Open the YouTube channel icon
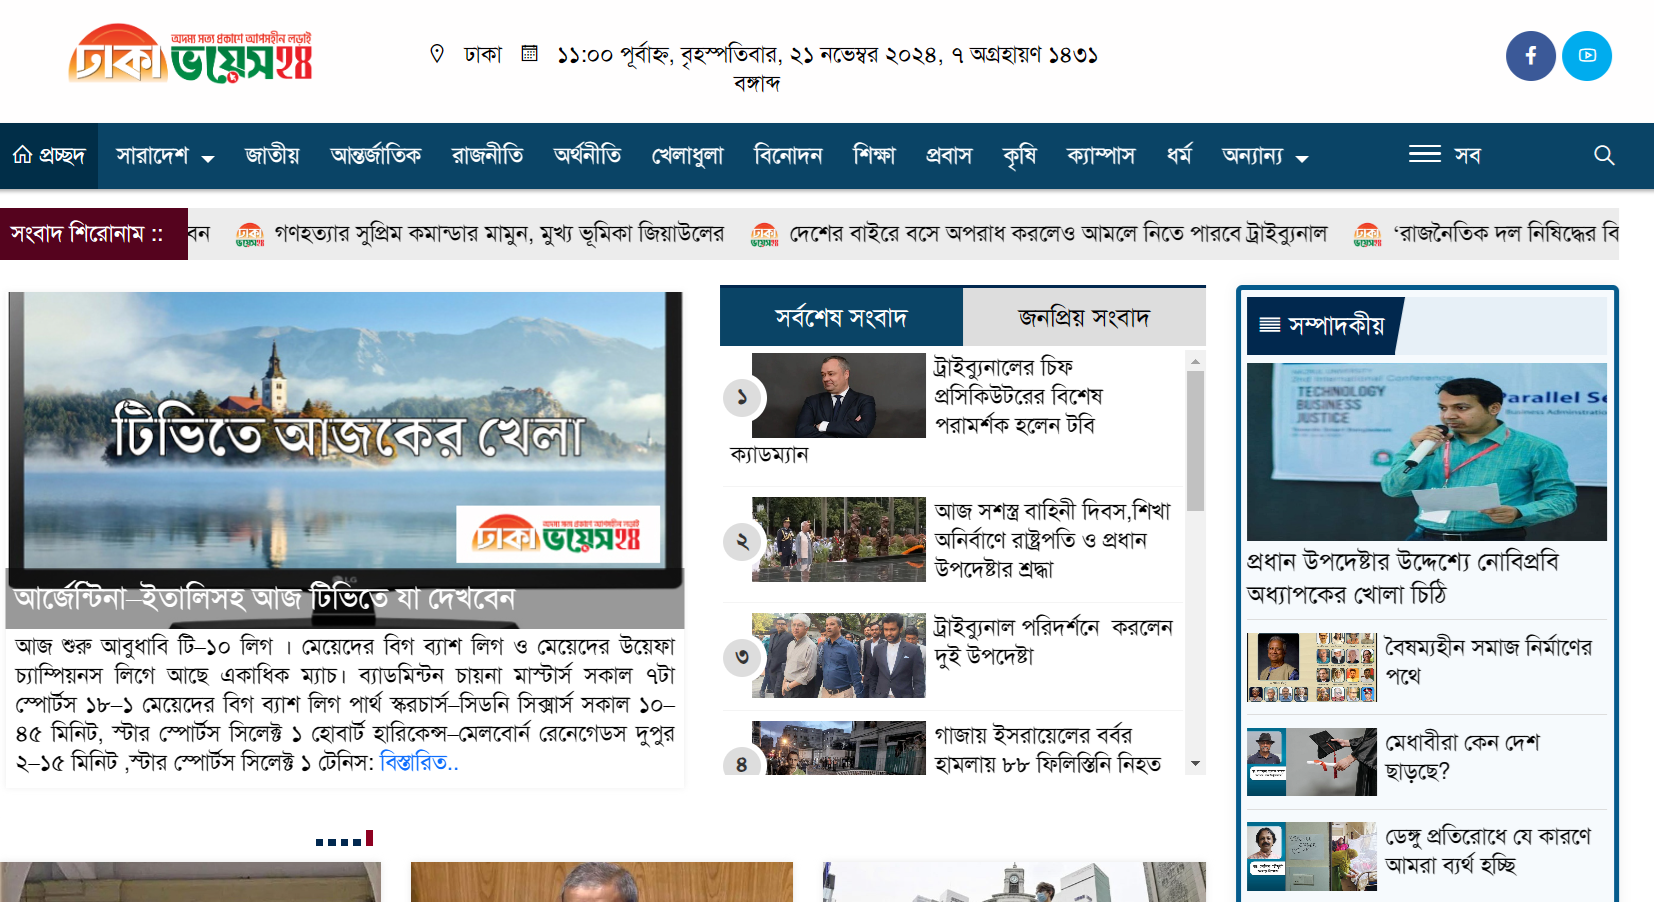Screen dimensions: 1654x902 point(1587,56)
